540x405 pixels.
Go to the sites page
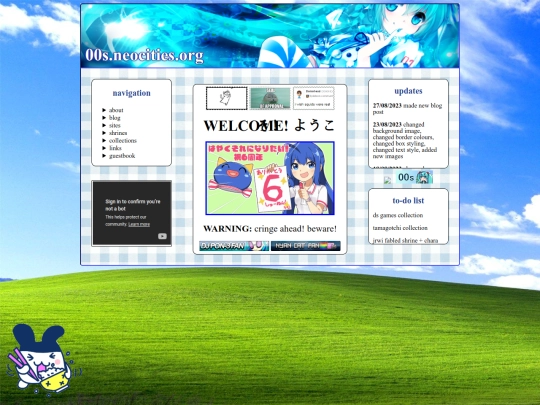point(114,125)
